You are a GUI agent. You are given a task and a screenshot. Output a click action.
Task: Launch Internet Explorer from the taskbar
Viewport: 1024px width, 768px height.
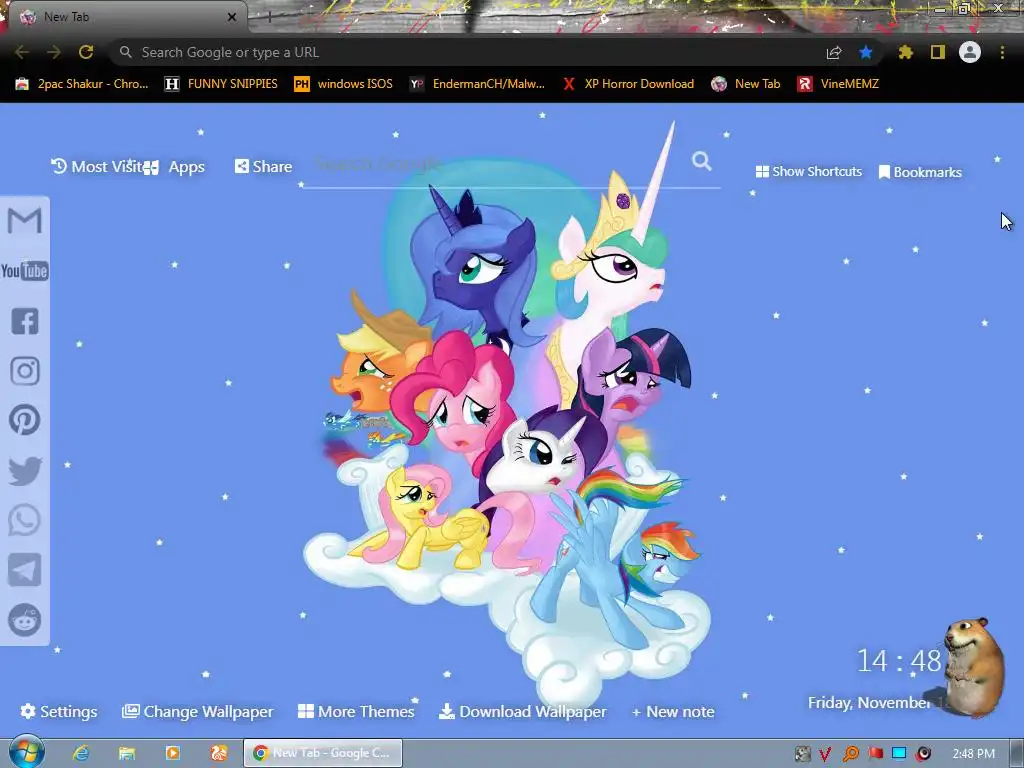(81, 753)
